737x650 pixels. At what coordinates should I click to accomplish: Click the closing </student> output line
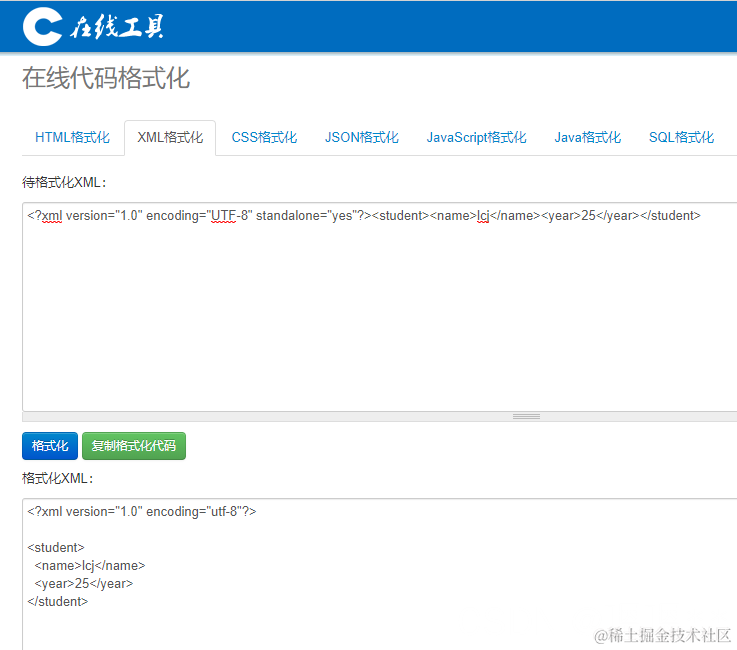click(58, 602)
